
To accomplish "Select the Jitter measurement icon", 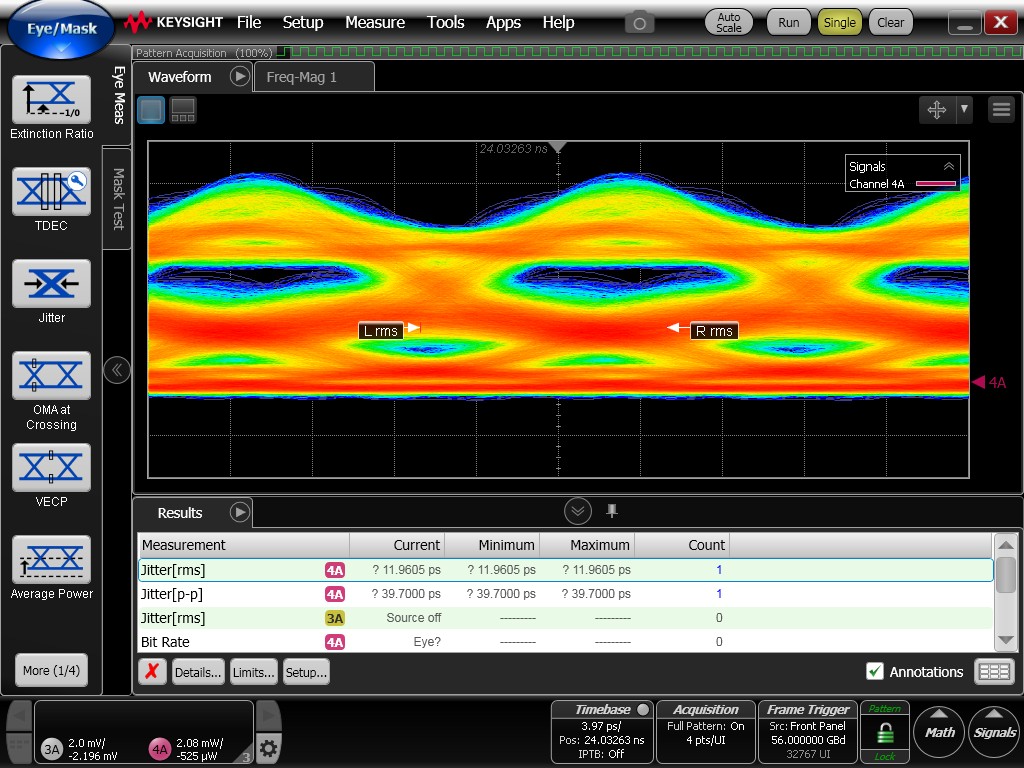I will [x=51, y=284].
